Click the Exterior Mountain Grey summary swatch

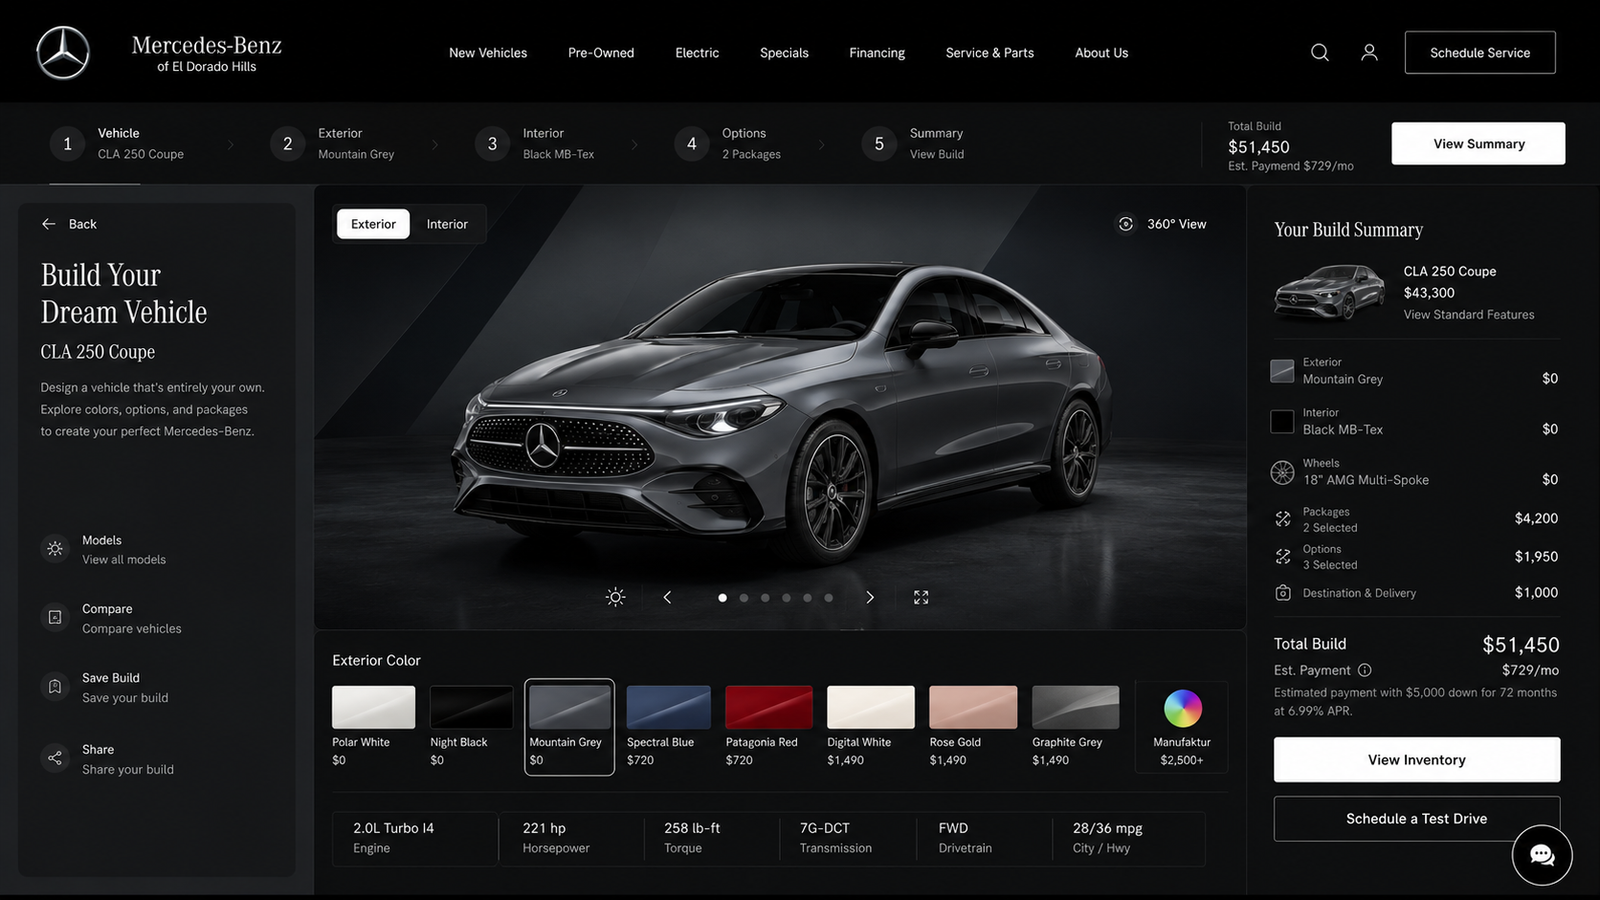[1282, 371]
